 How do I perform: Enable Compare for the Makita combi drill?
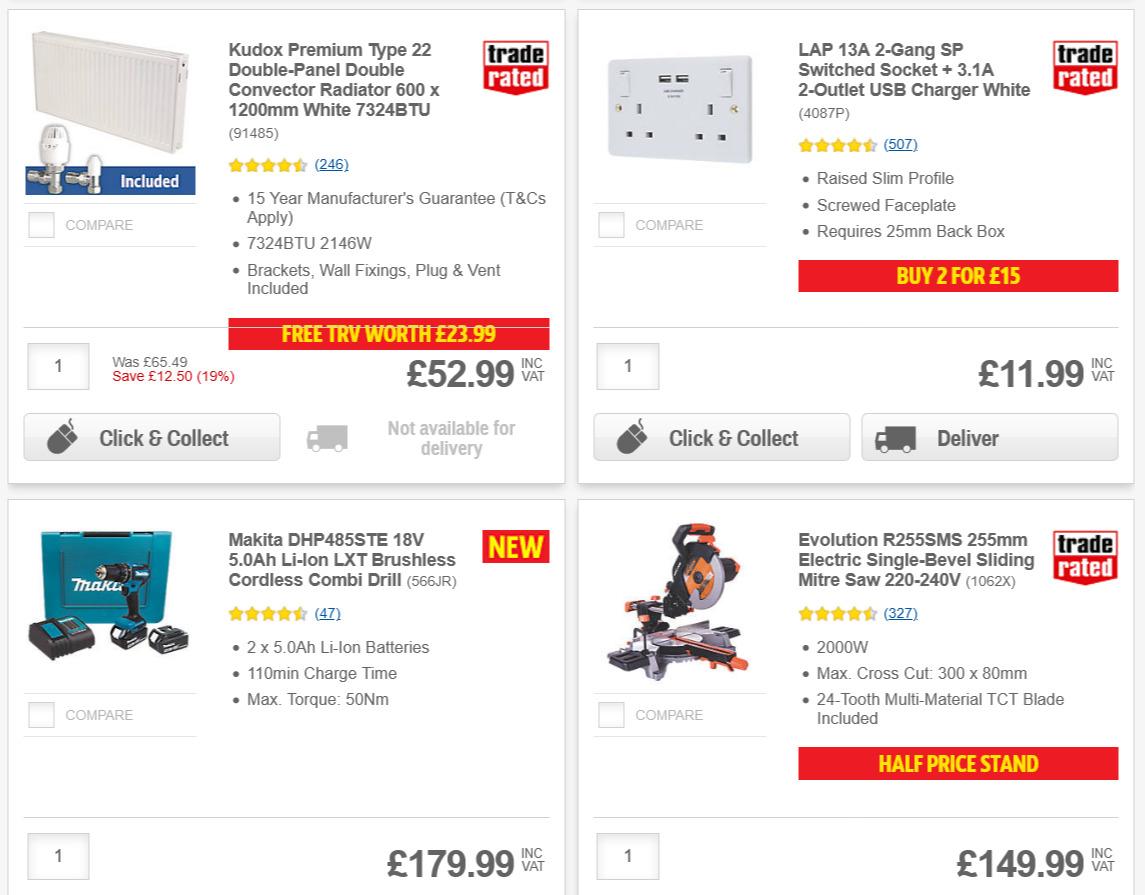pos(41,715)
